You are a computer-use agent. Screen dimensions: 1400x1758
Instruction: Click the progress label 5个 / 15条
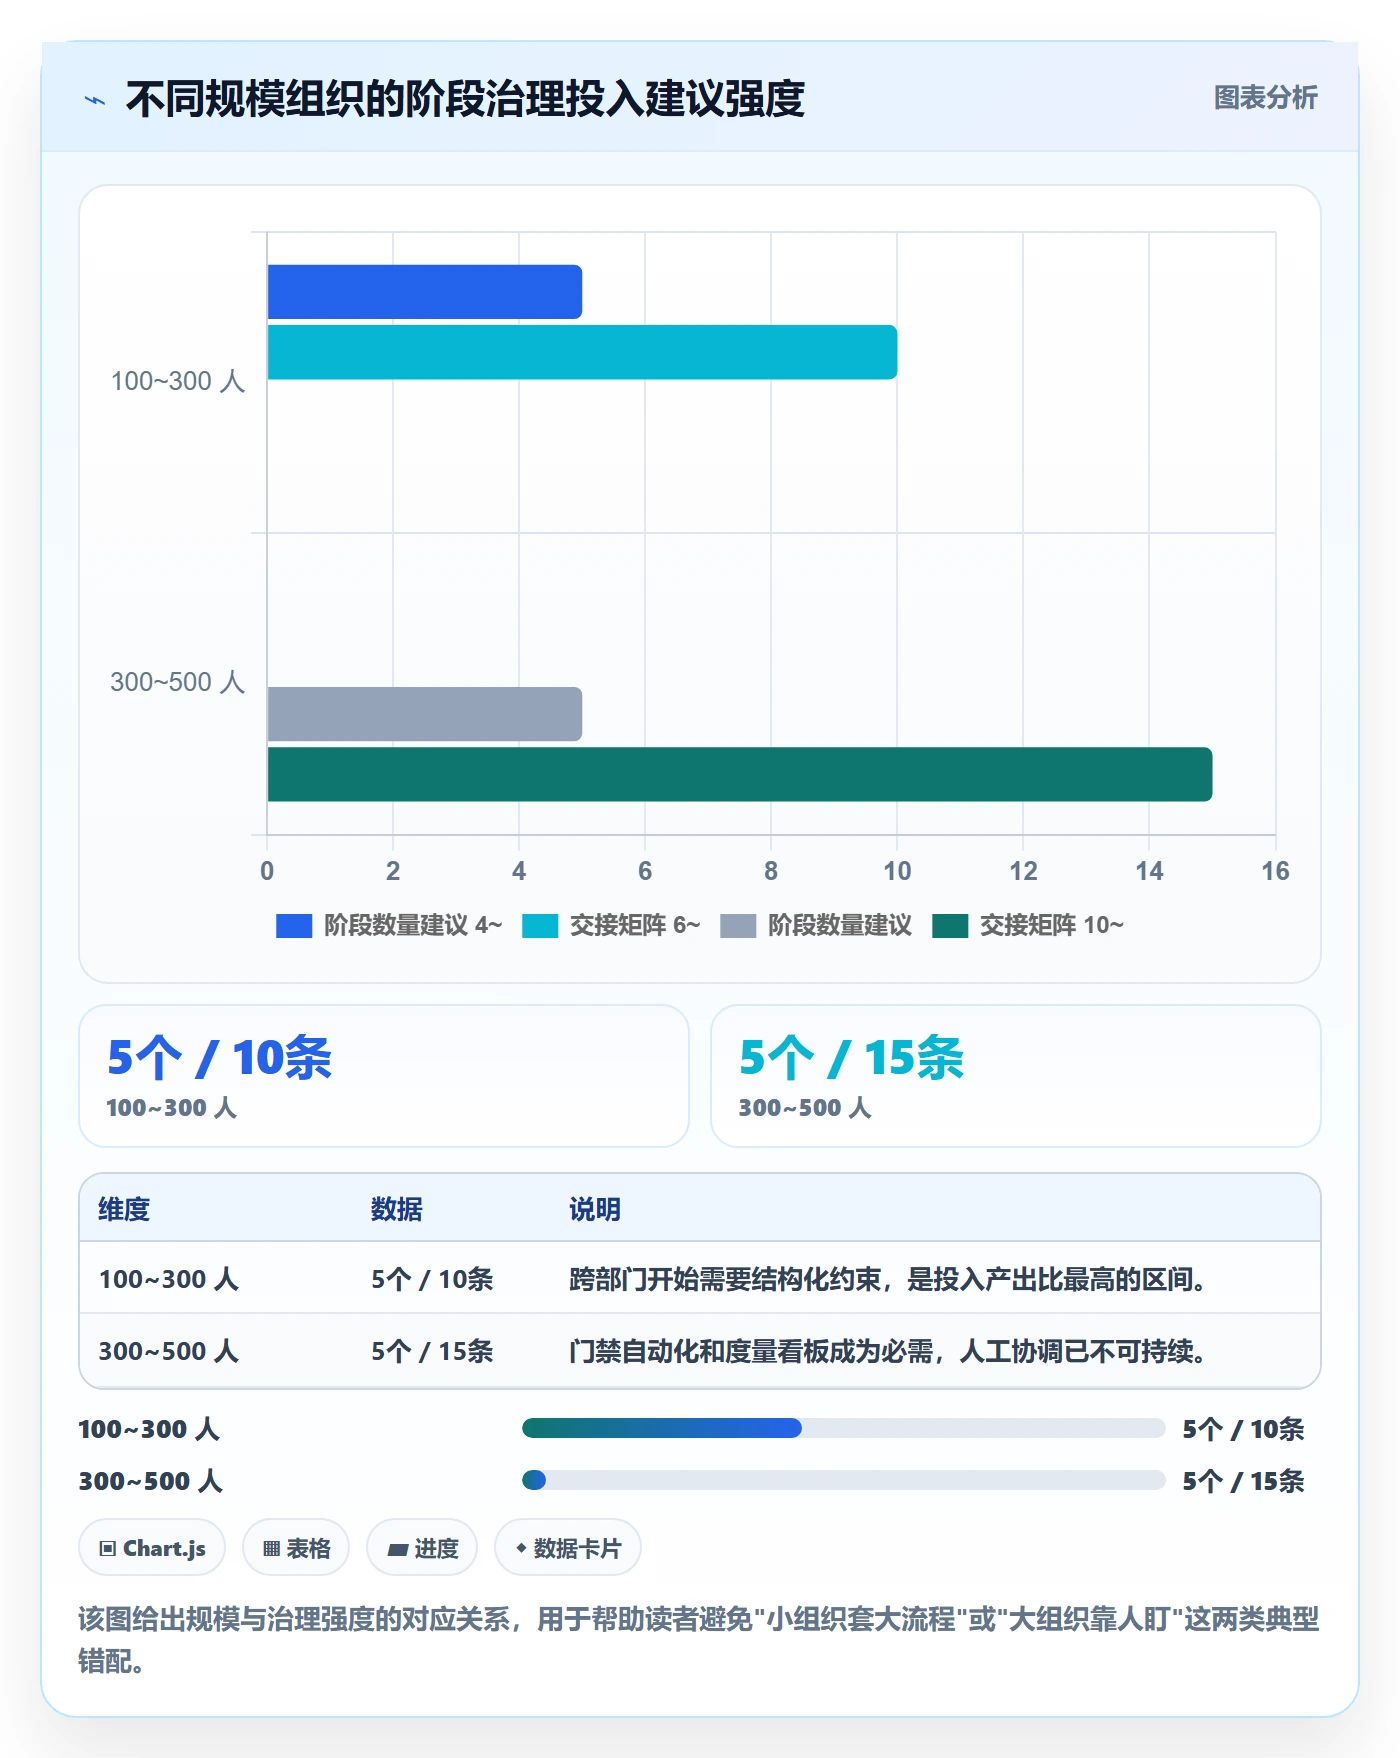[1243, 1481]
